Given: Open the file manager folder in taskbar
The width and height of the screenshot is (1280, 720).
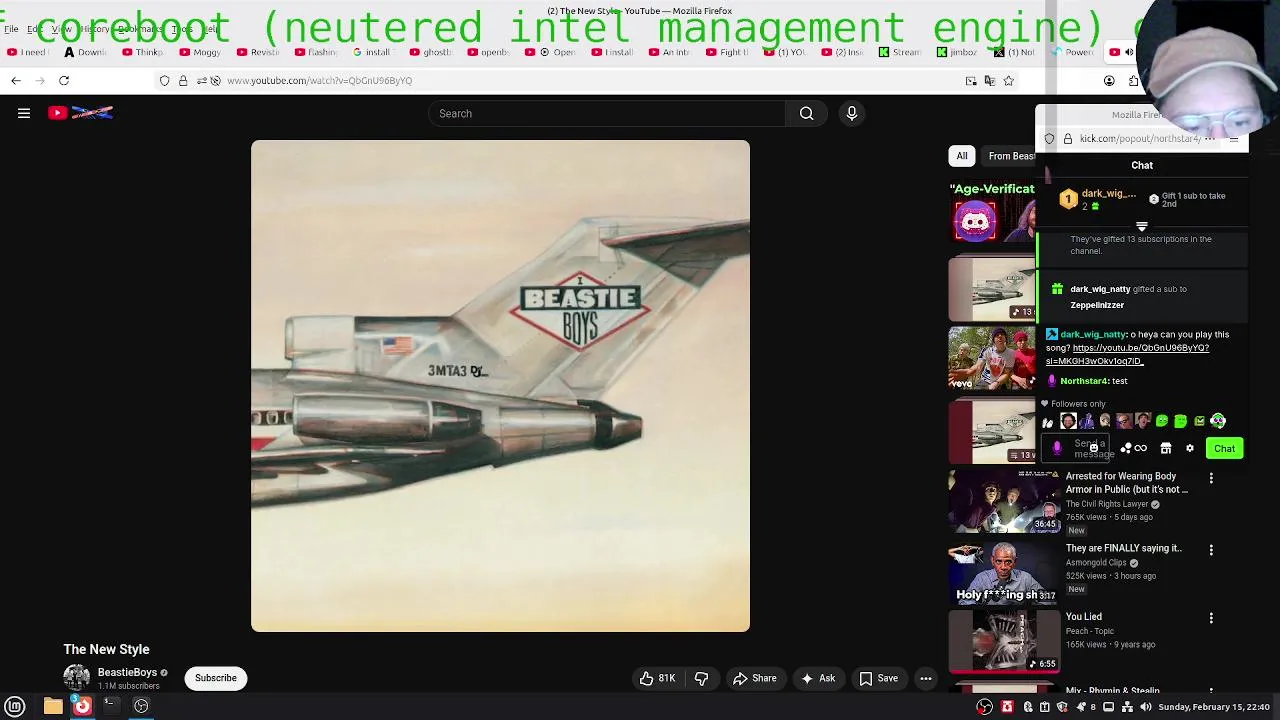Looking at the screenshot, I should coord(53,706).
